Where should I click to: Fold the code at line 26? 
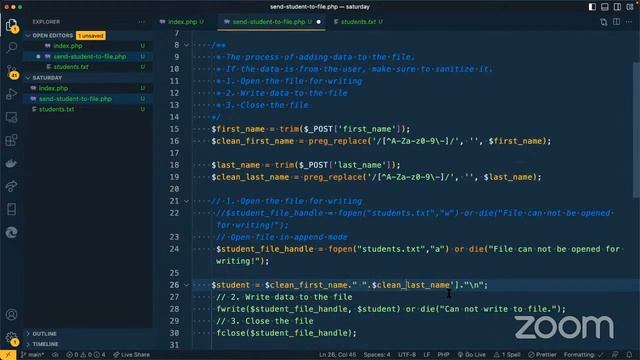click(186, 285)
